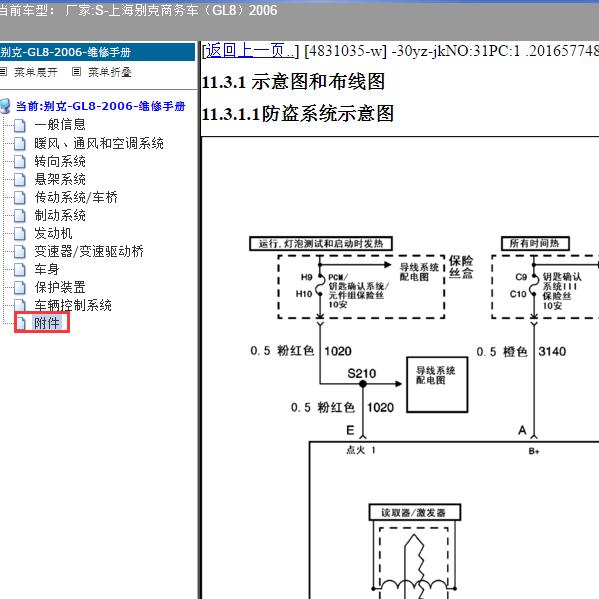Expand all menus with 菜单展开
The image size is (599, 599).
tap(36, 72)
